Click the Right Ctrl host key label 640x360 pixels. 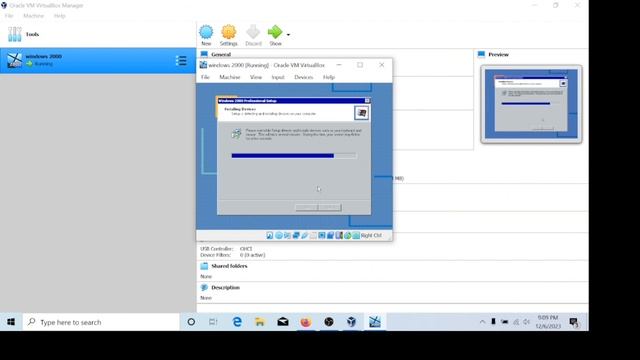pos(371,236)
